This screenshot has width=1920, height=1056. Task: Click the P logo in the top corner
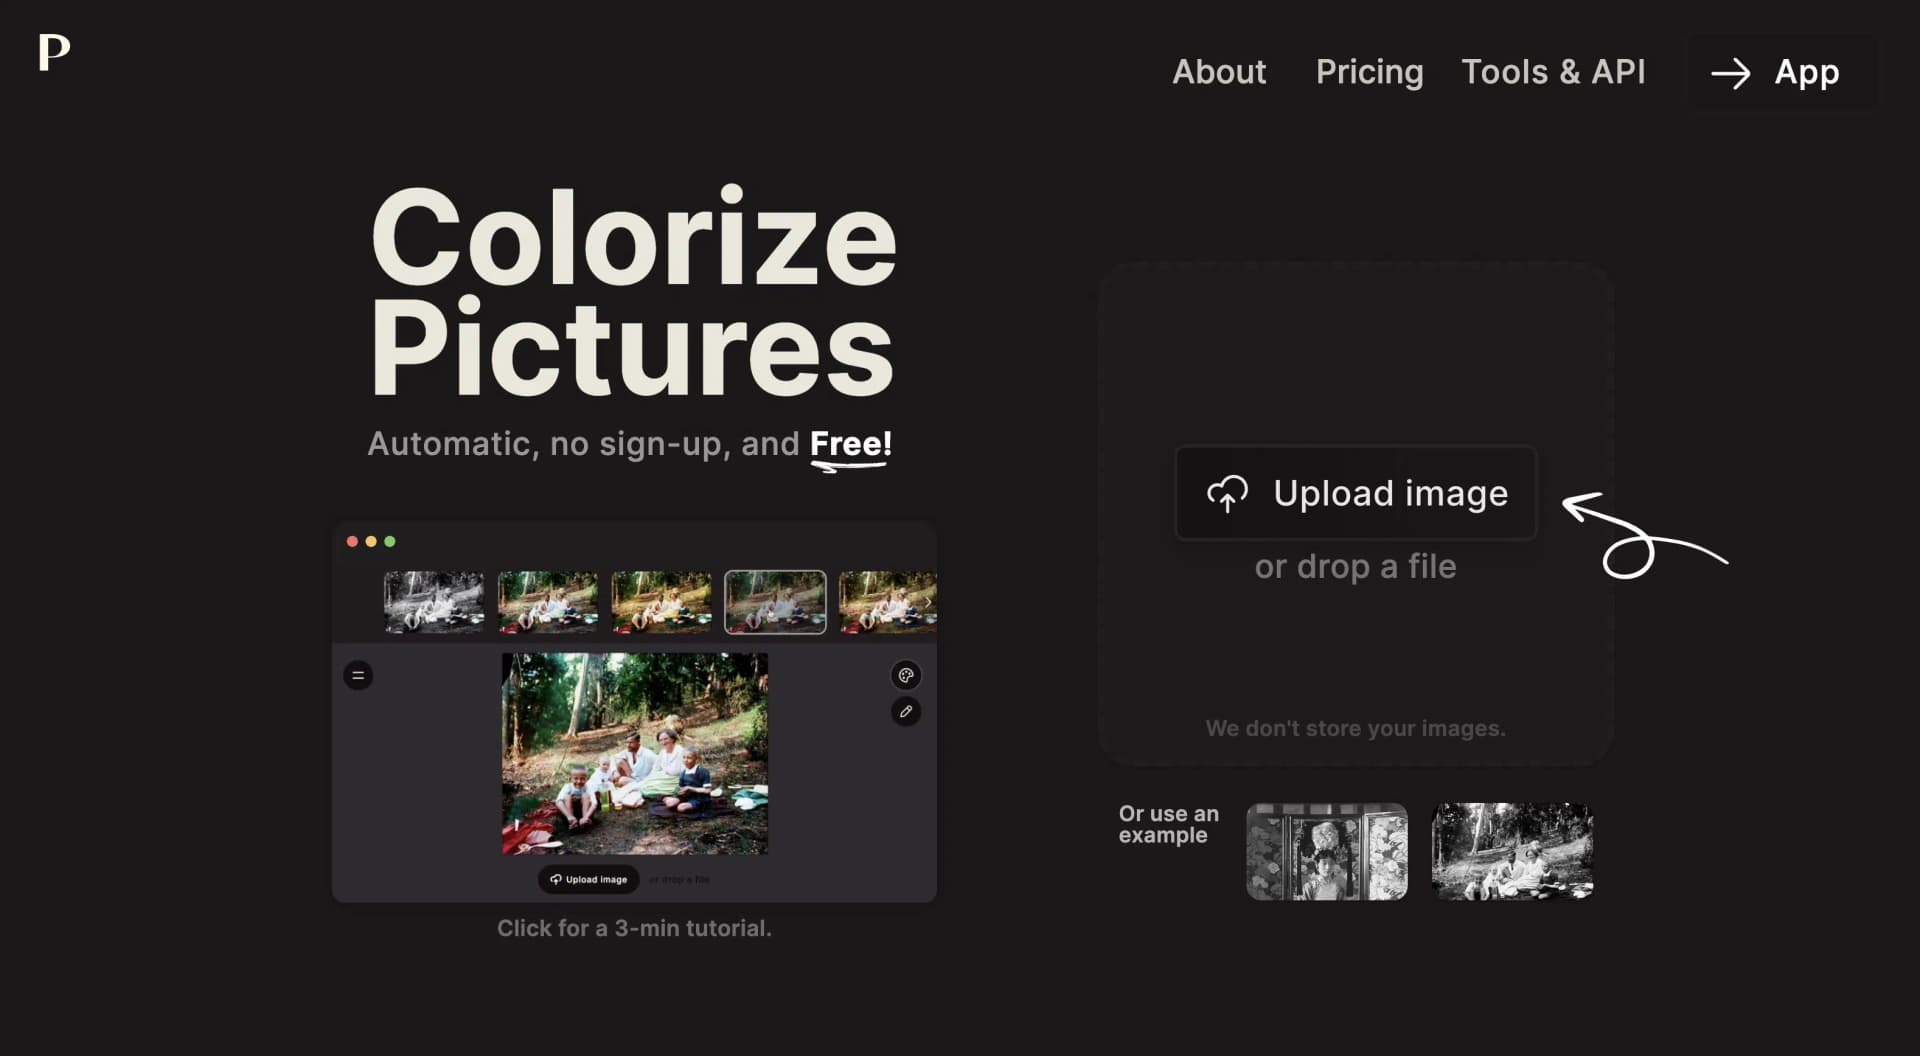pos(51,54)
